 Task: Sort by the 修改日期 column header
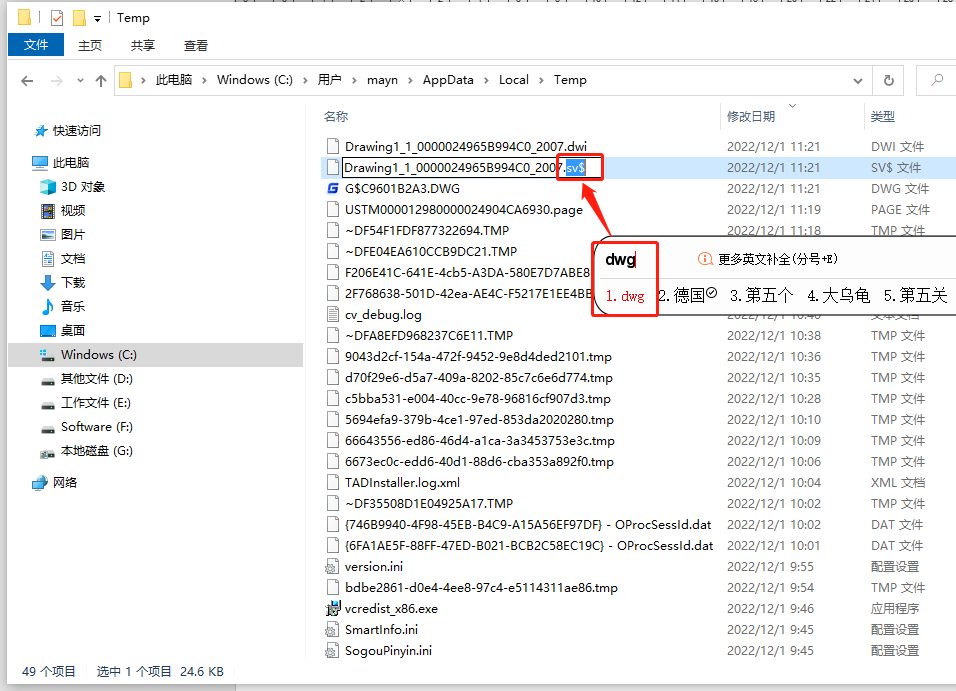750,117
